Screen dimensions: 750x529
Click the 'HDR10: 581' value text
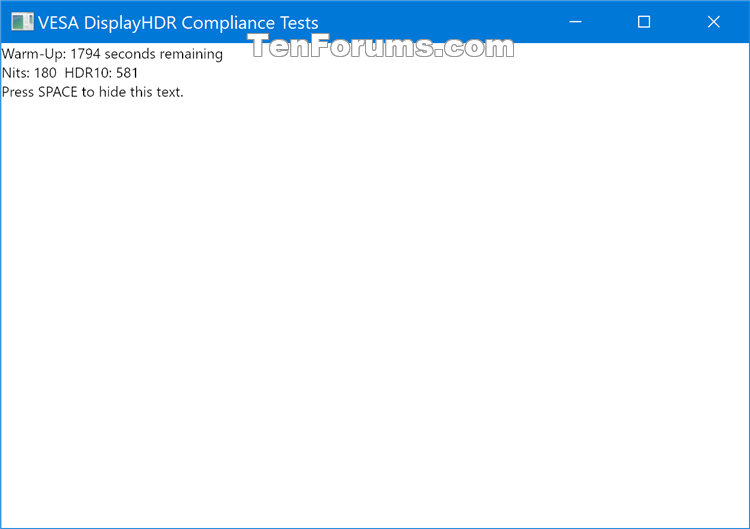pyautogui.click(x=101, y=73)
